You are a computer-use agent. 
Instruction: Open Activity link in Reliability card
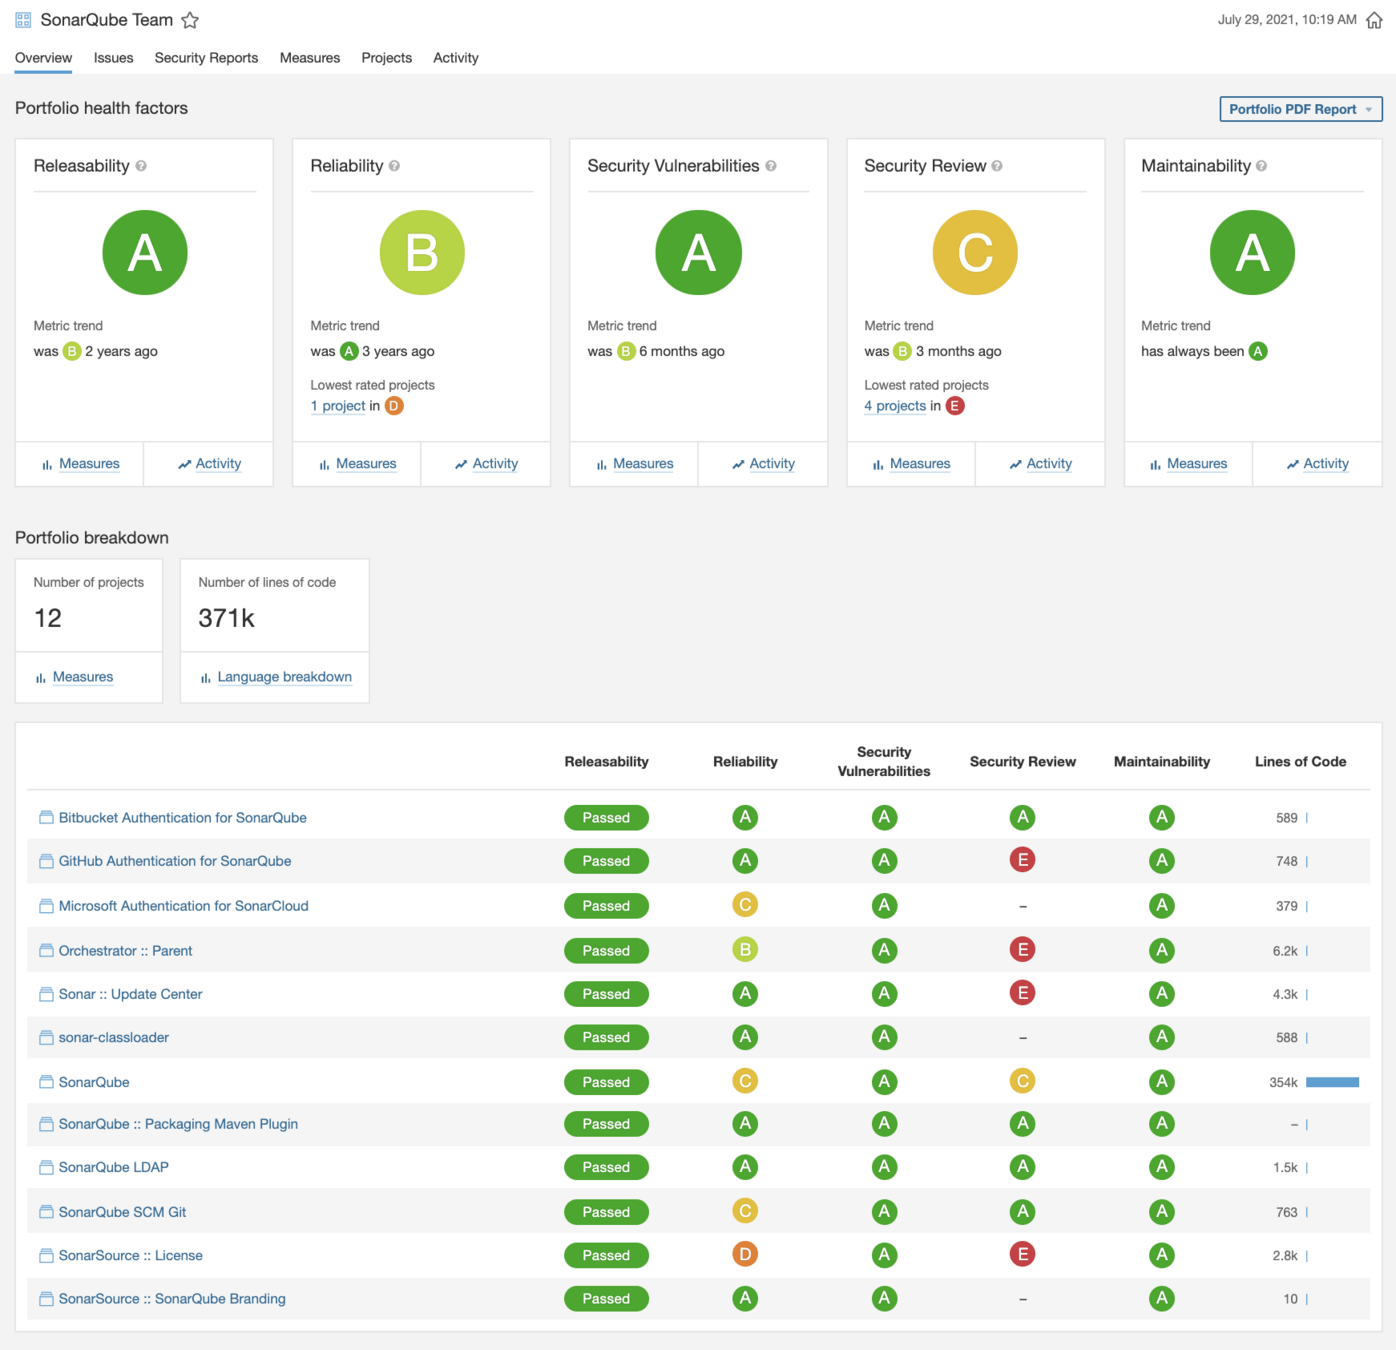pyautogui.click(x=495, y=464)
